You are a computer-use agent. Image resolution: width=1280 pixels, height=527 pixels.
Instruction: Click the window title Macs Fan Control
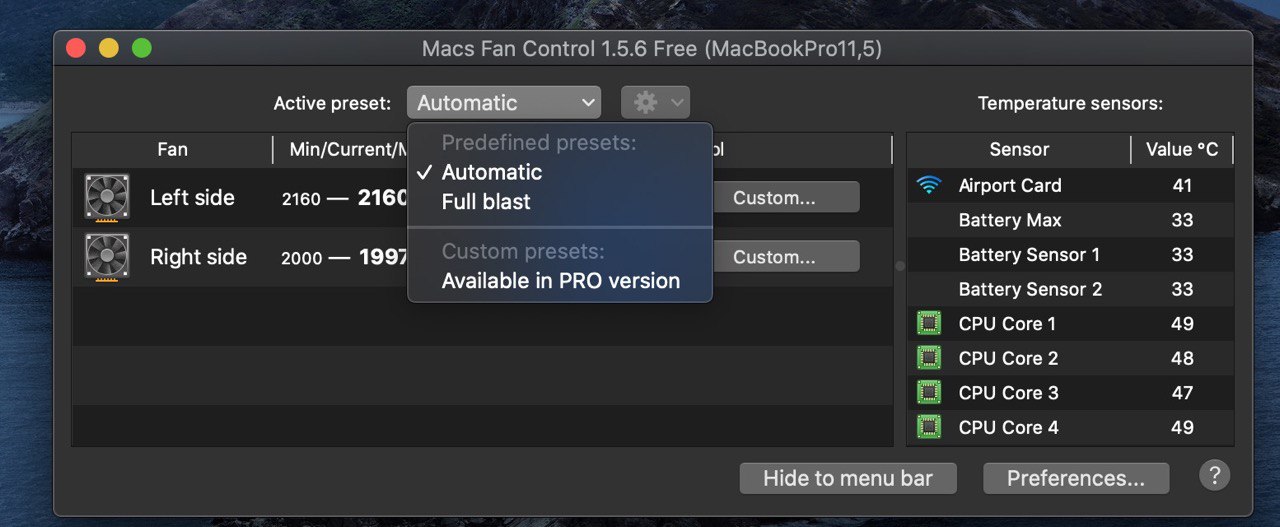(652, 48)
